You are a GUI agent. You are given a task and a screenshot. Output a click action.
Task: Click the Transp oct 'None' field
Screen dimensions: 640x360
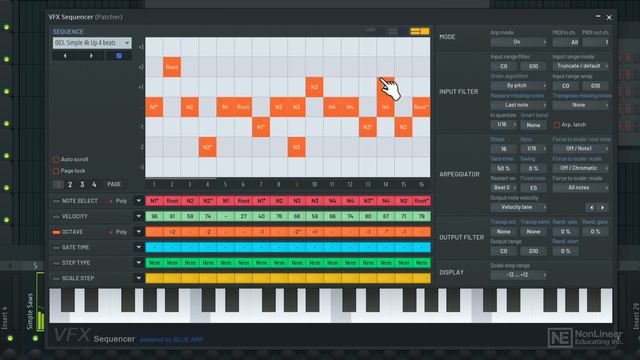[x=504, y=231]
